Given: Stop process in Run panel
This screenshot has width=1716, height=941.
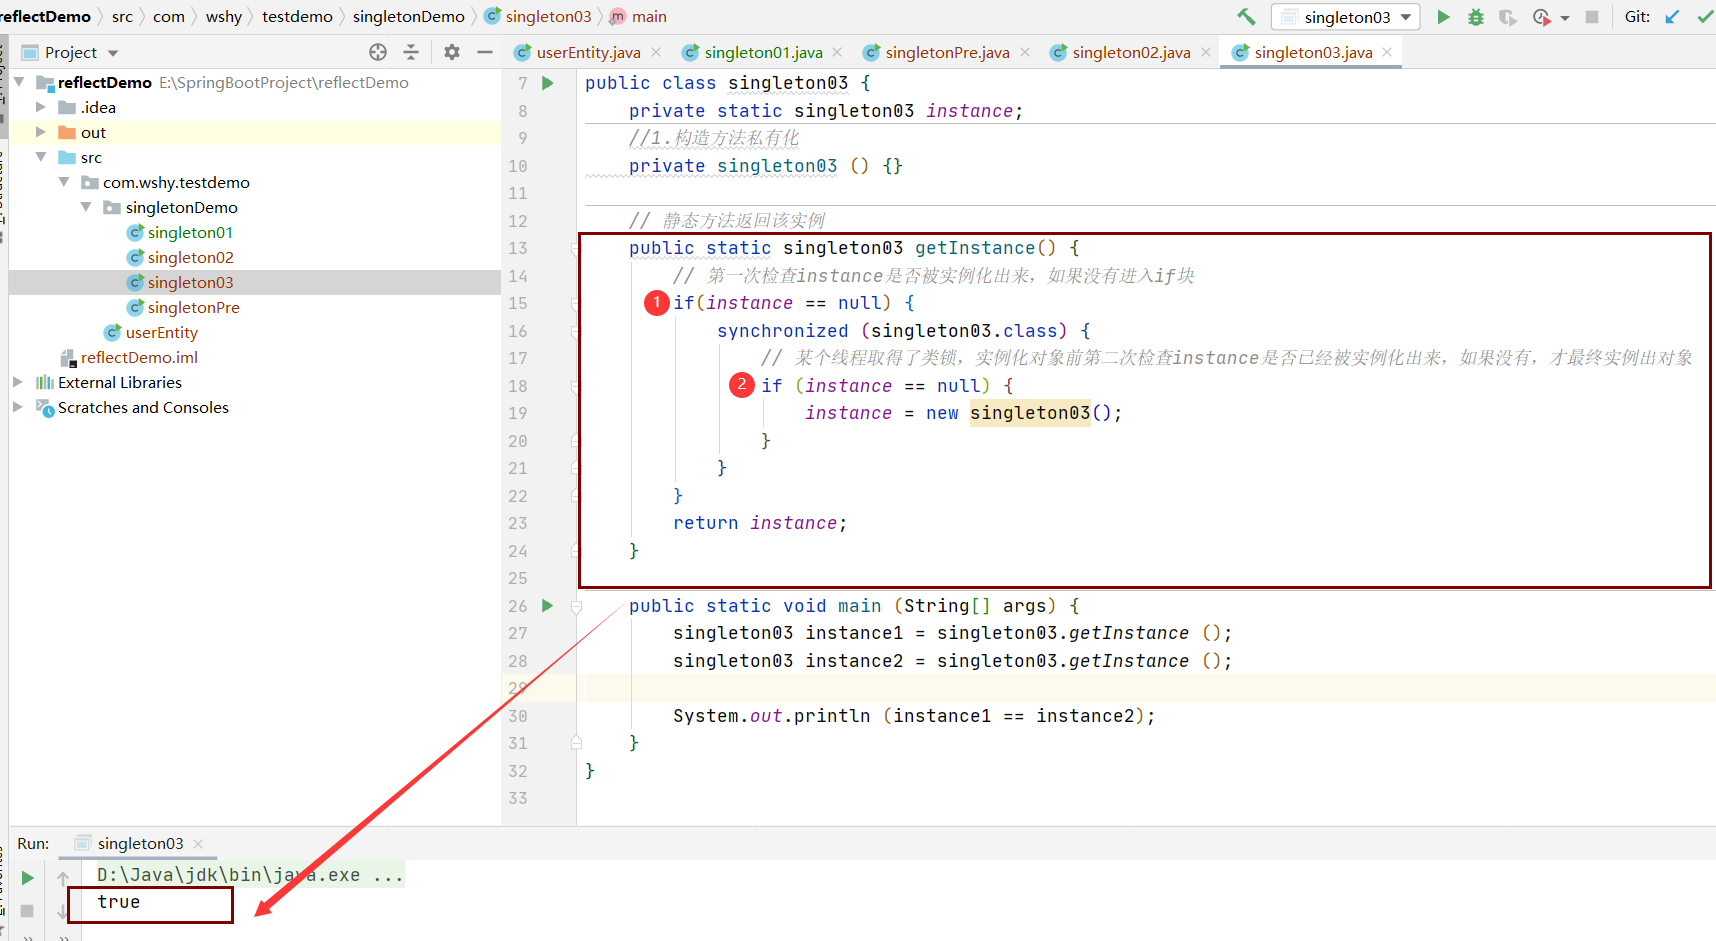Looking at the screenshot, I should (28, 911).
